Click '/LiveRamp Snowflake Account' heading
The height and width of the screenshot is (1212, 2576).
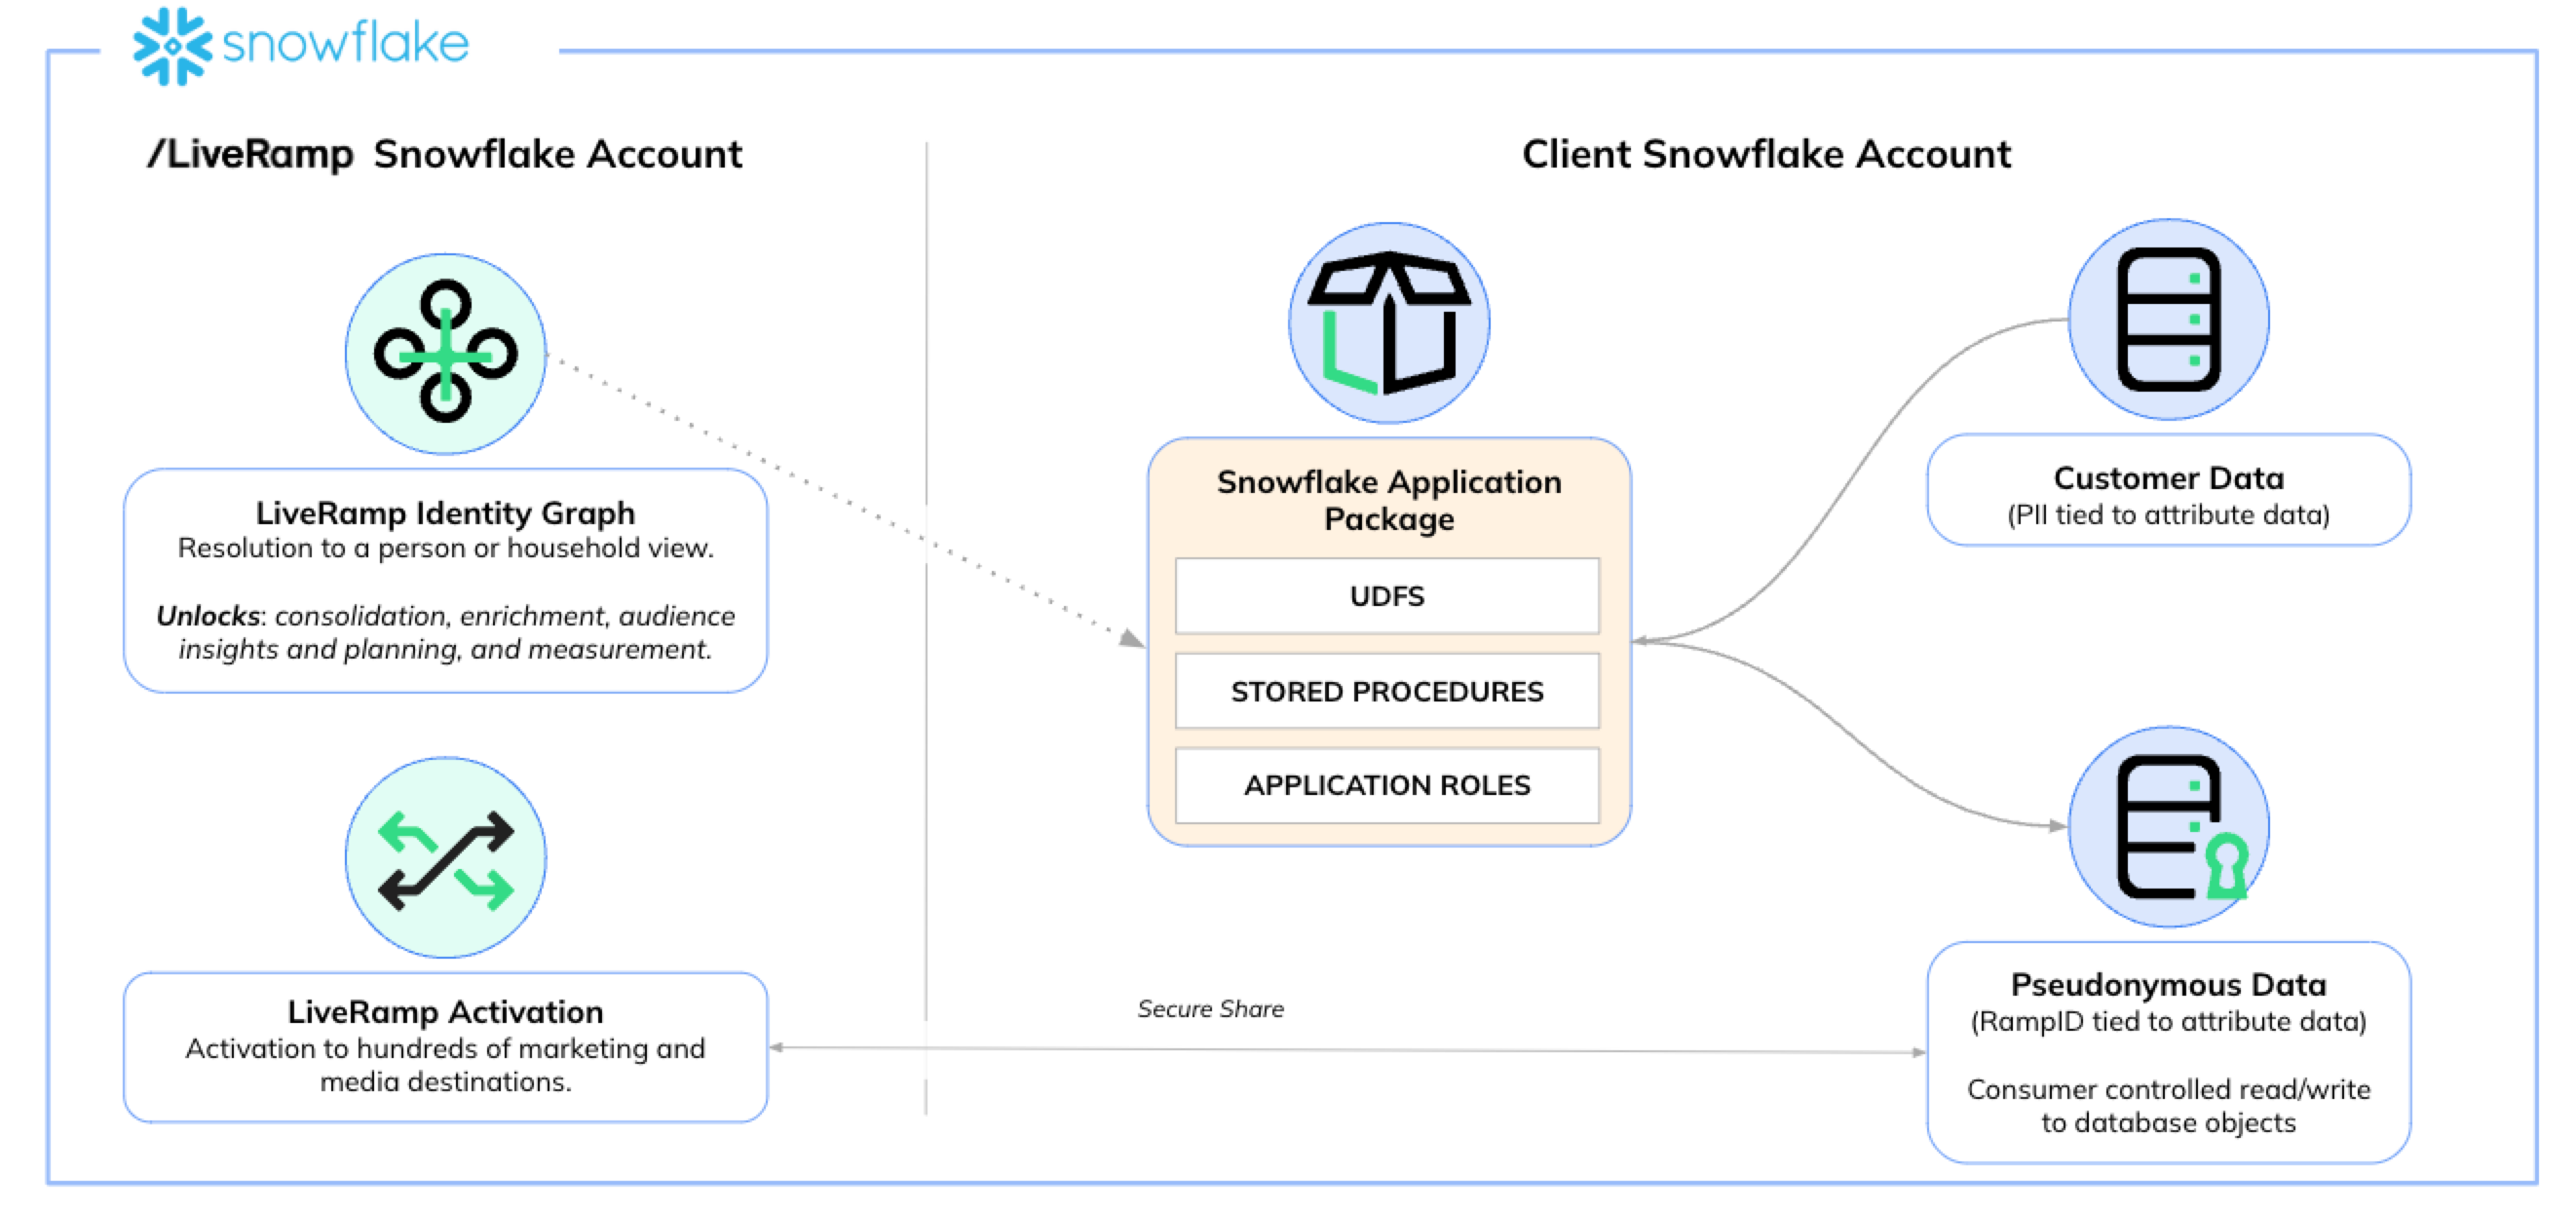[444, 154]
